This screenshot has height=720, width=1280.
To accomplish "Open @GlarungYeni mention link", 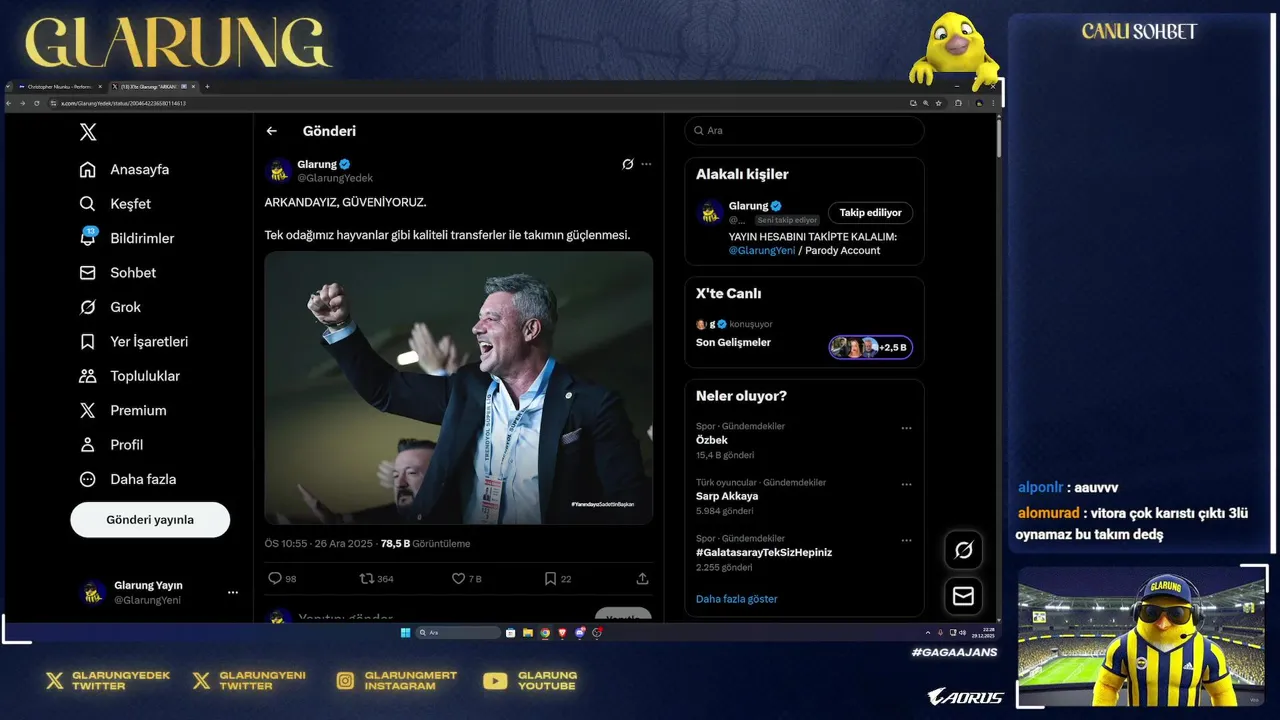I will [x=762, y=251].
